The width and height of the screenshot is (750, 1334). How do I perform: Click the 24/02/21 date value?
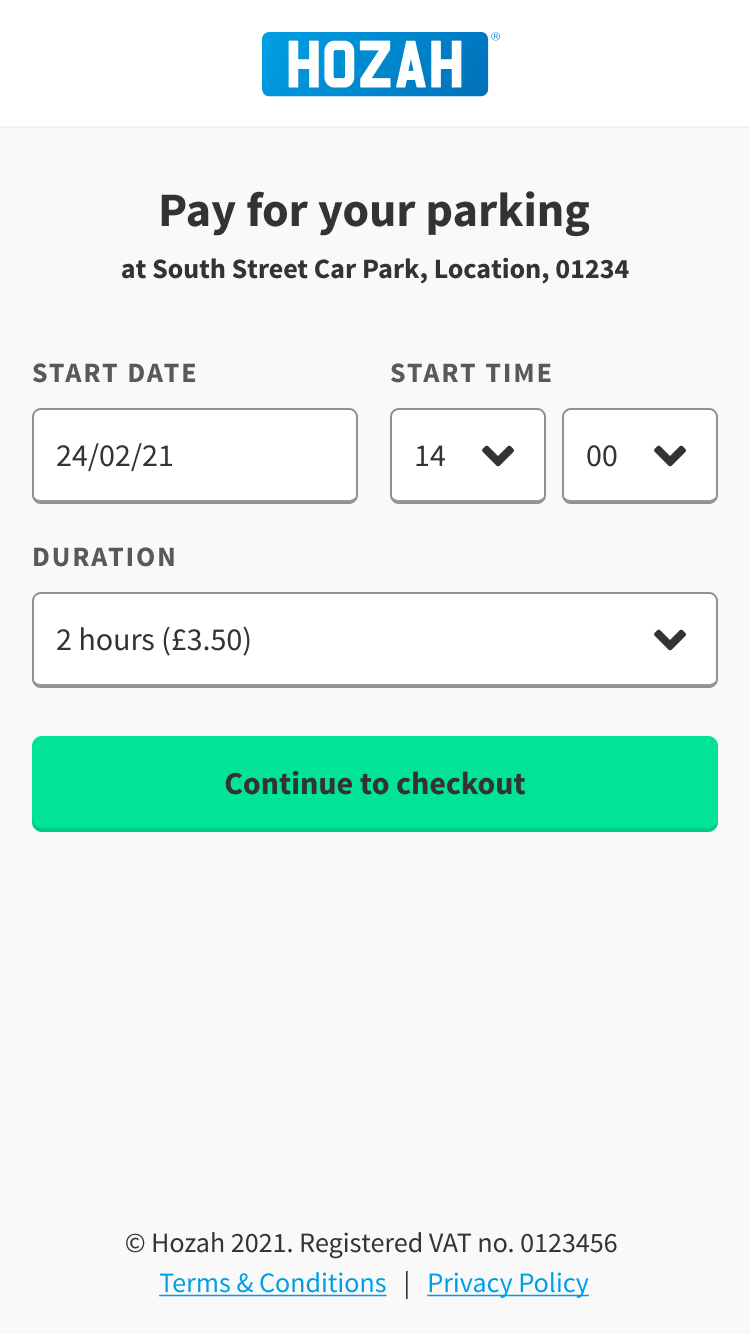(x=114, y=456)
